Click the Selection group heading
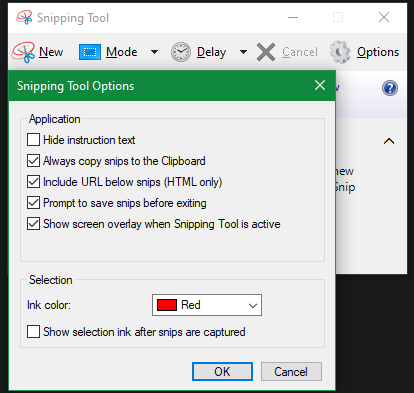This screenshot has height=393, width=414. pyautogui.click(x=51, y=280)
